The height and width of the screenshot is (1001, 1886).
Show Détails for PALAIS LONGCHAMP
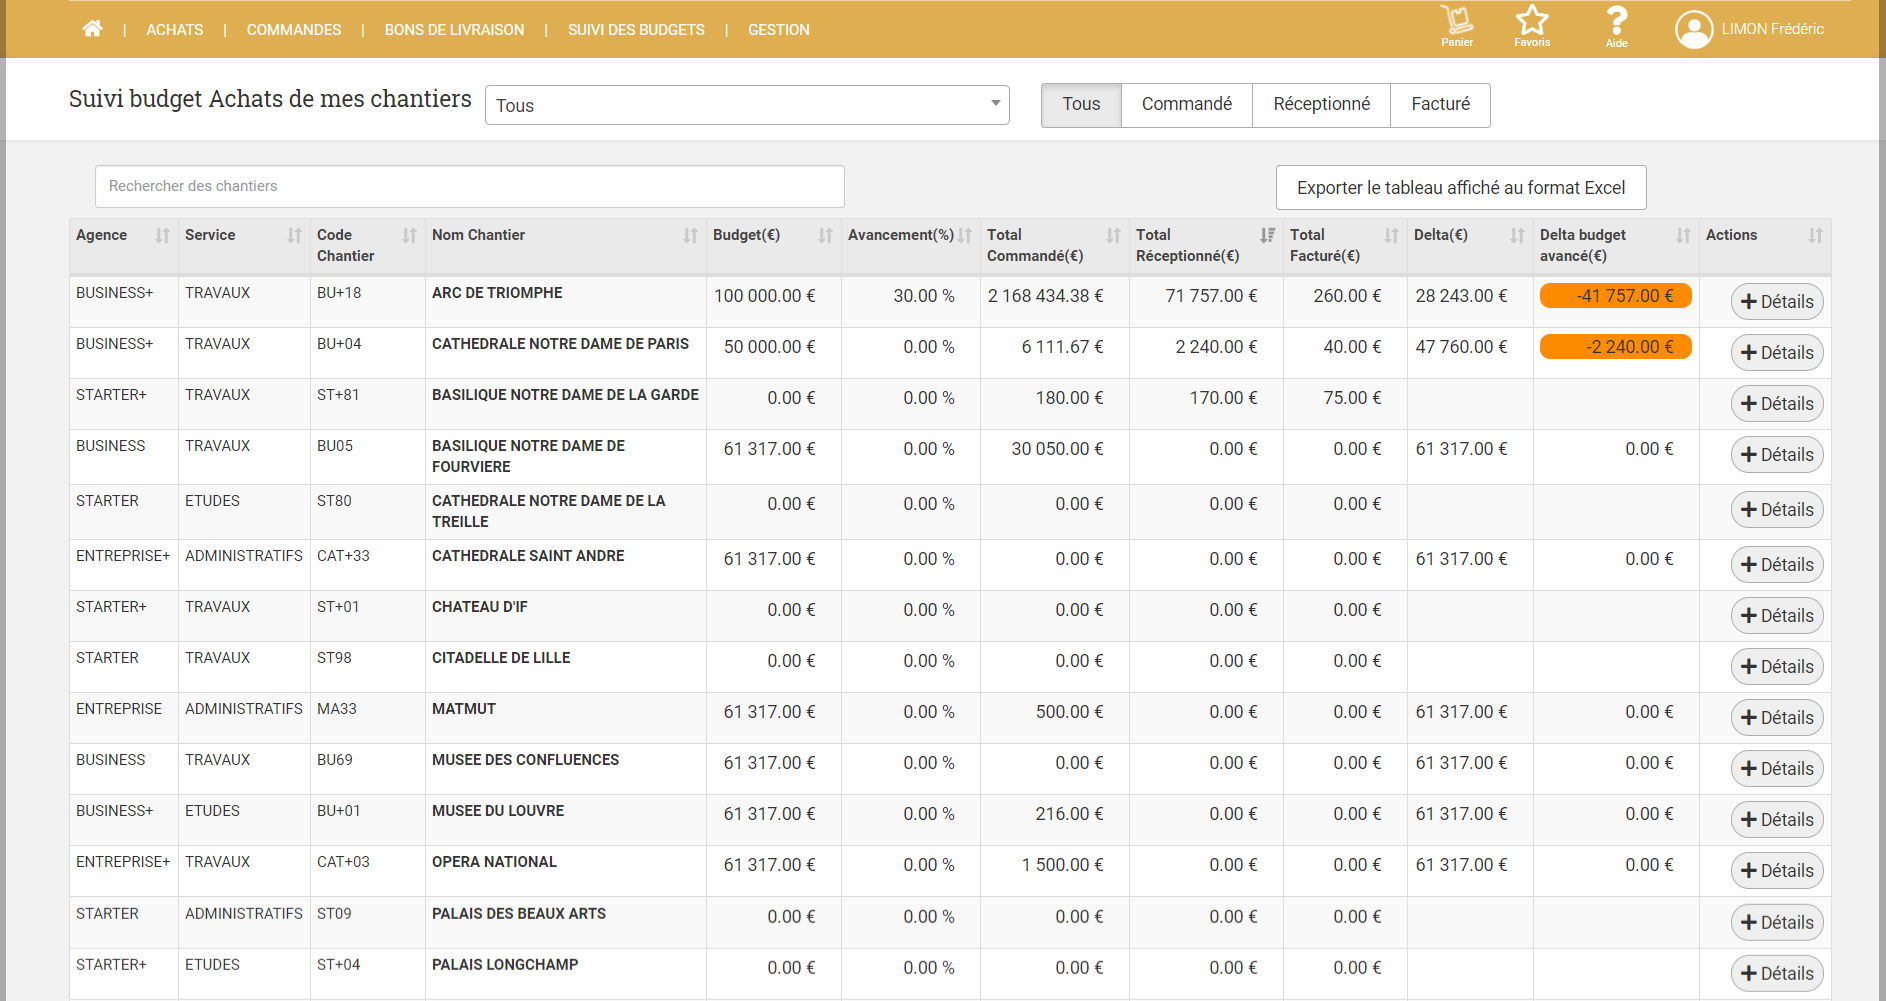coord(1777,974)
